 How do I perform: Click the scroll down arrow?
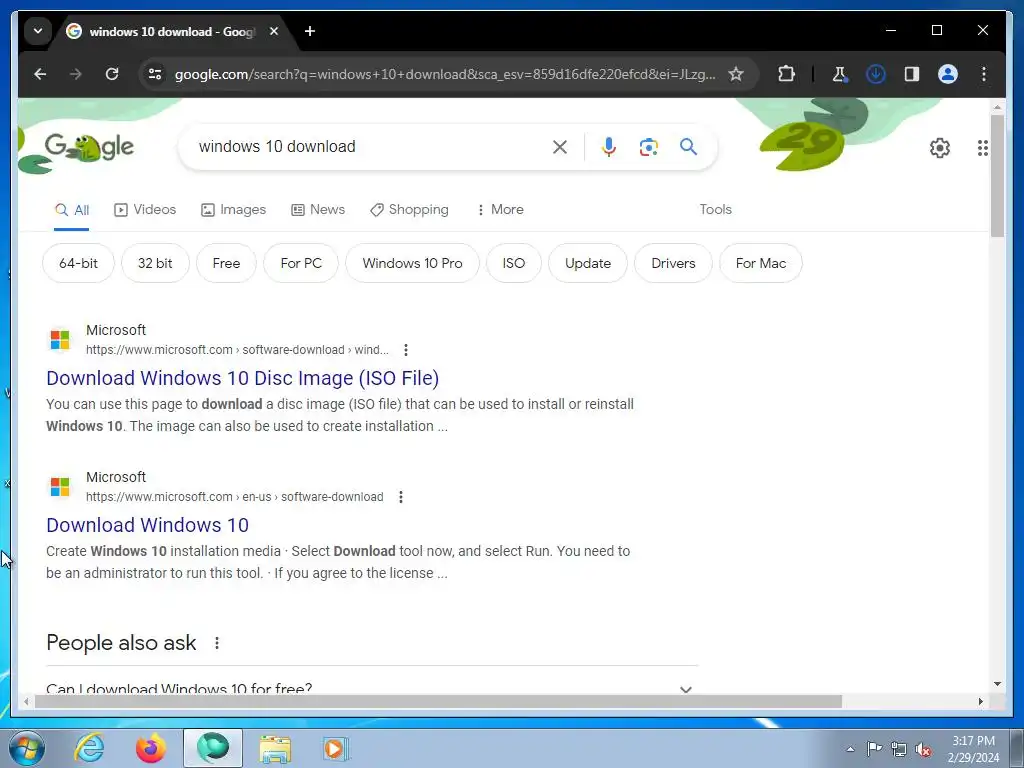click(997, 684)
